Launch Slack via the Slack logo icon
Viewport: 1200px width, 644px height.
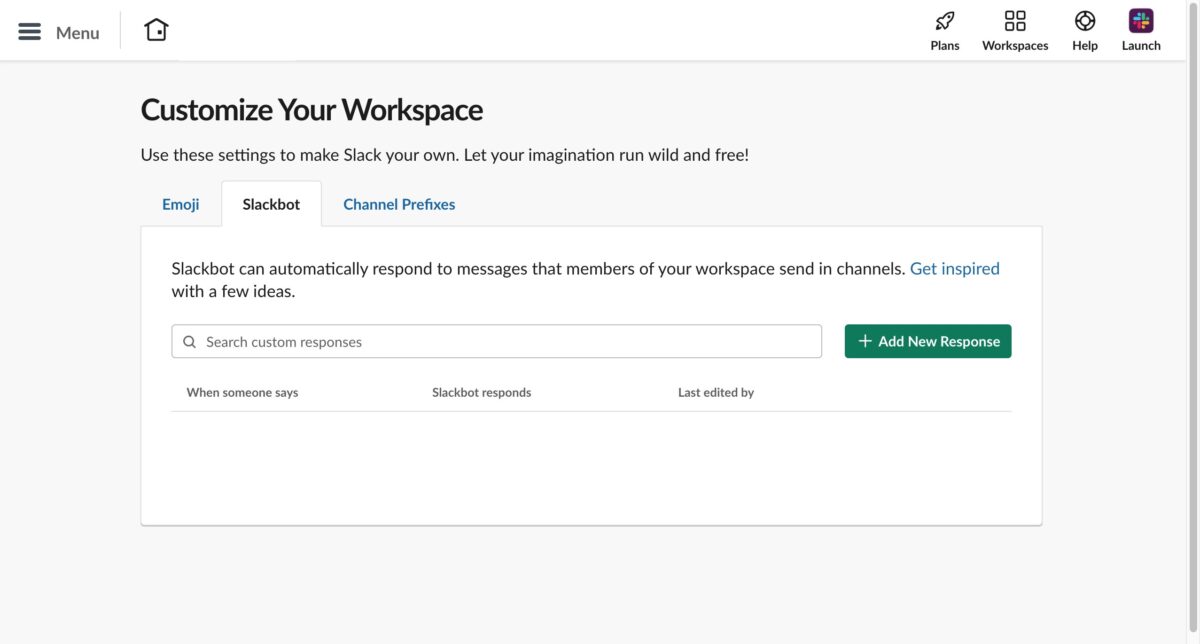point(1141,21)
